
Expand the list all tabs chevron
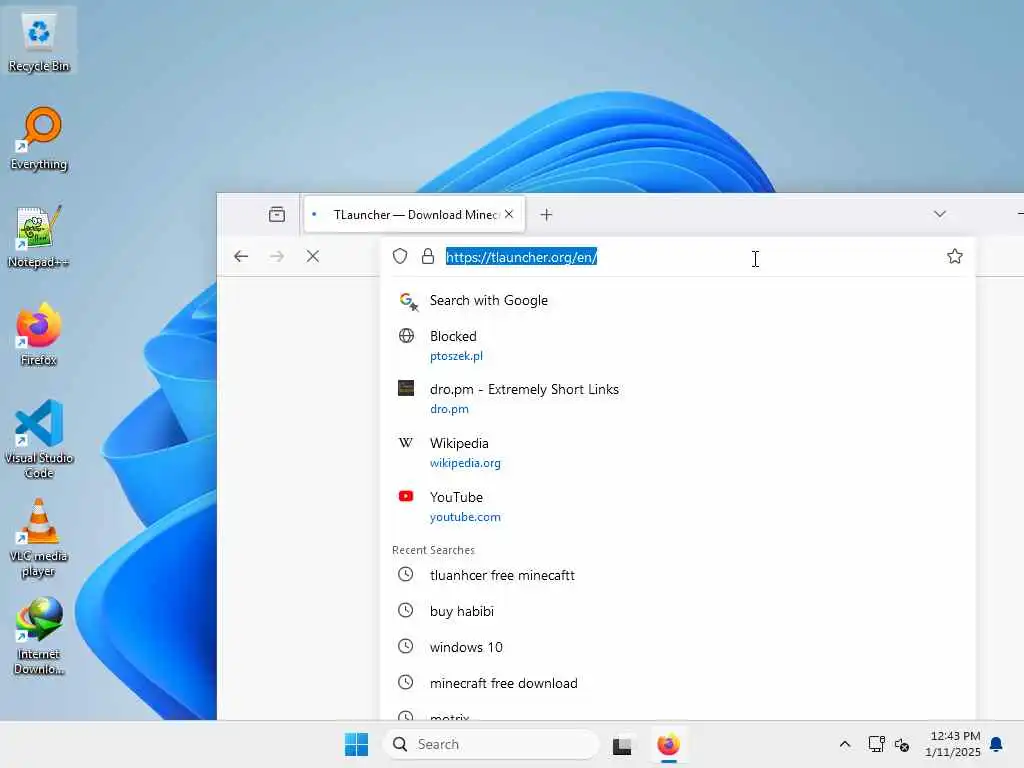point(940,214)
